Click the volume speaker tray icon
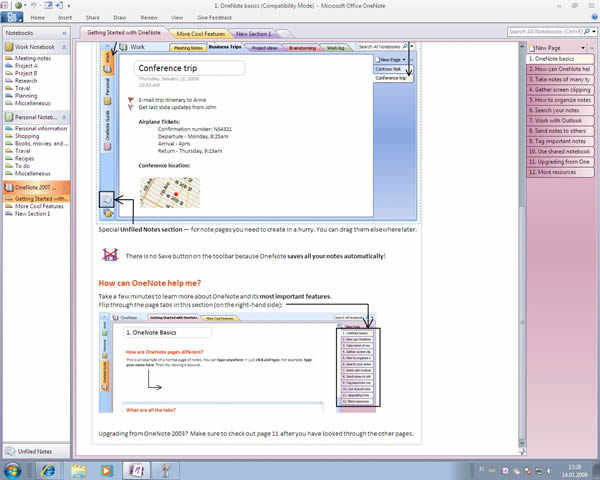Screen dimensions: 600x480 (x=549, y=470)
